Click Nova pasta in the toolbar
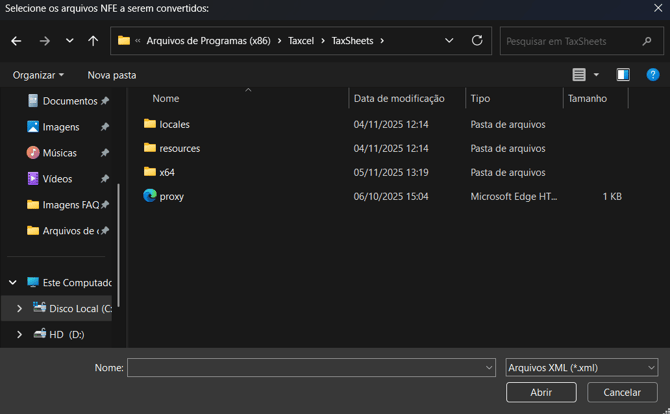 point(112,75)
